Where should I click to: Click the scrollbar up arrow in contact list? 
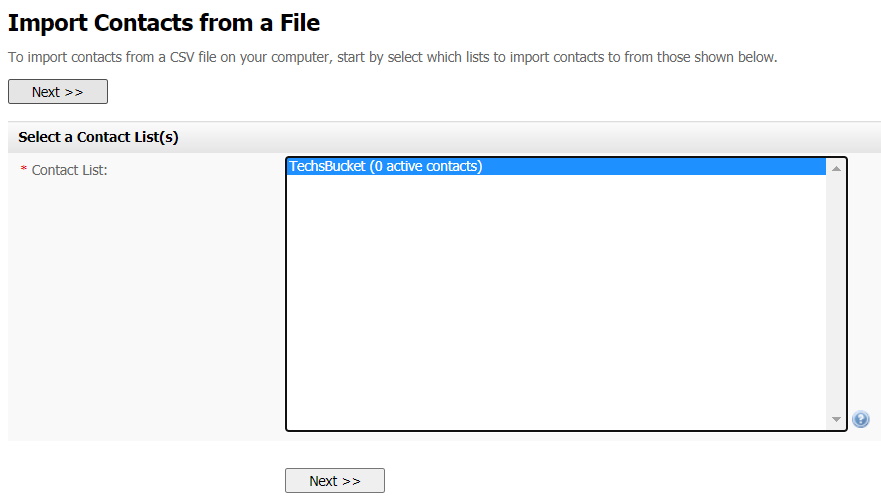pos(836,168)
